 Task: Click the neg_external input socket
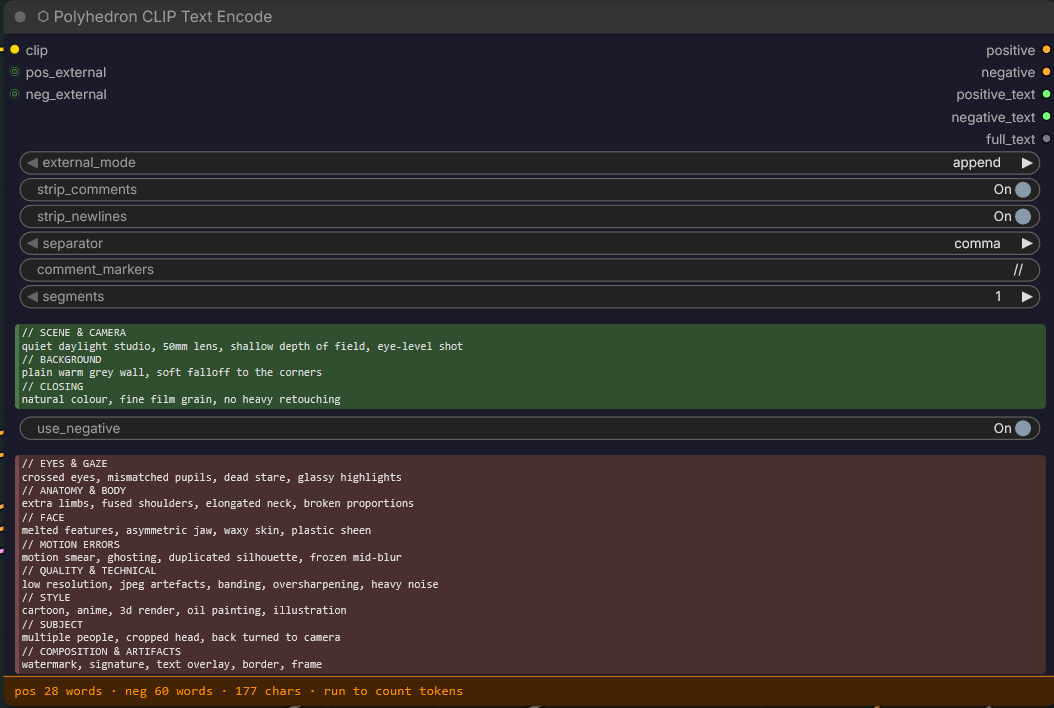point(15,94)
